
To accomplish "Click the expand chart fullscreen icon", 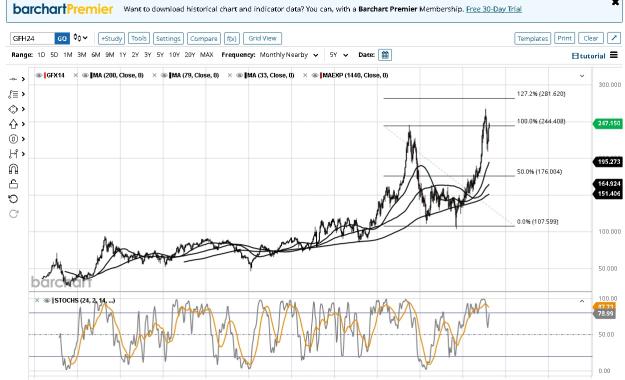I will 614,38.
